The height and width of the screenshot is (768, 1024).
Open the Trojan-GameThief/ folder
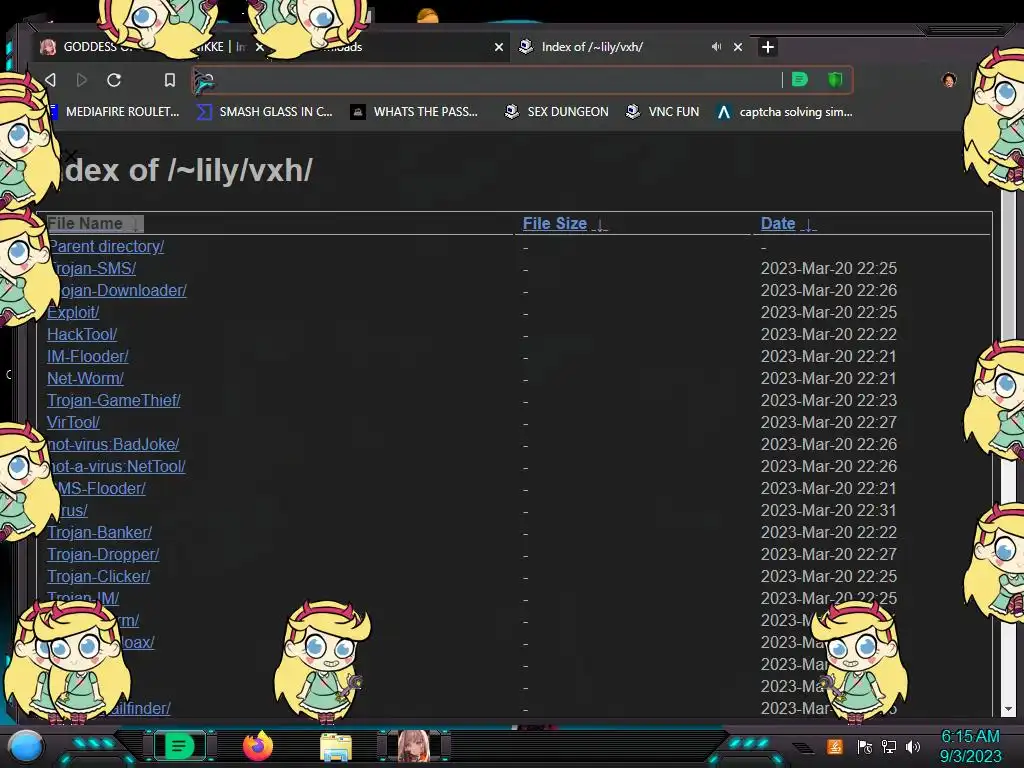pyautogui.click(x=114, y=400)
